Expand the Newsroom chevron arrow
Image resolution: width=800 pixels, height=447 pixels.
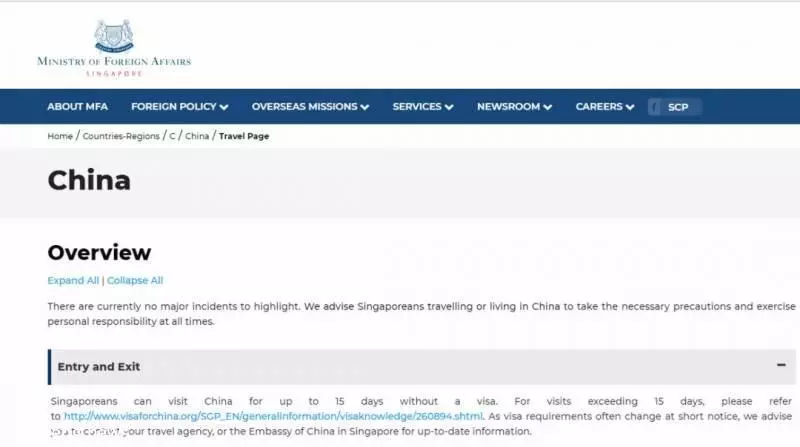click(x=547, y=107)
